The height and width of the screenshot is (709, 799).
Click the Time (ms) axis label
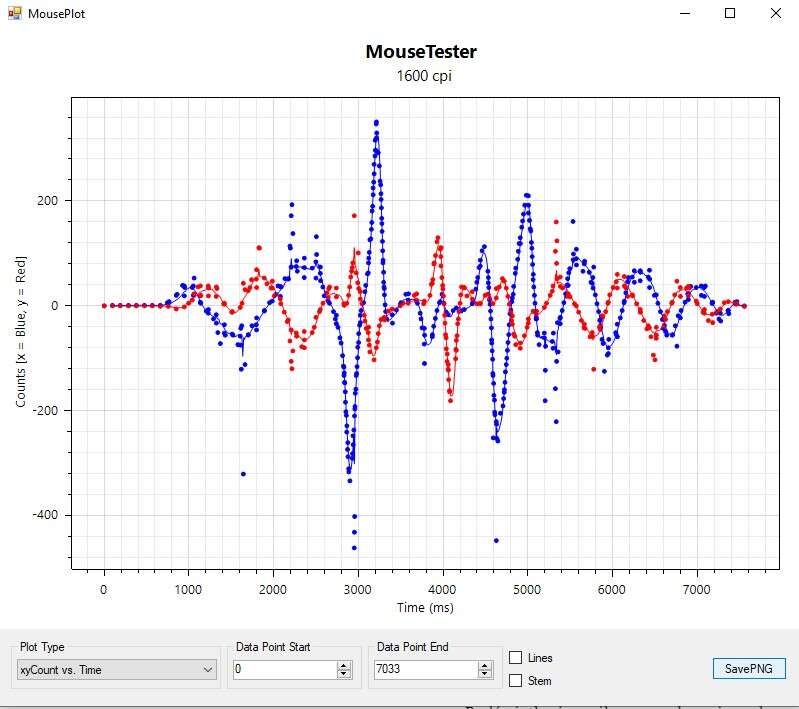click(x=425, y=607)
